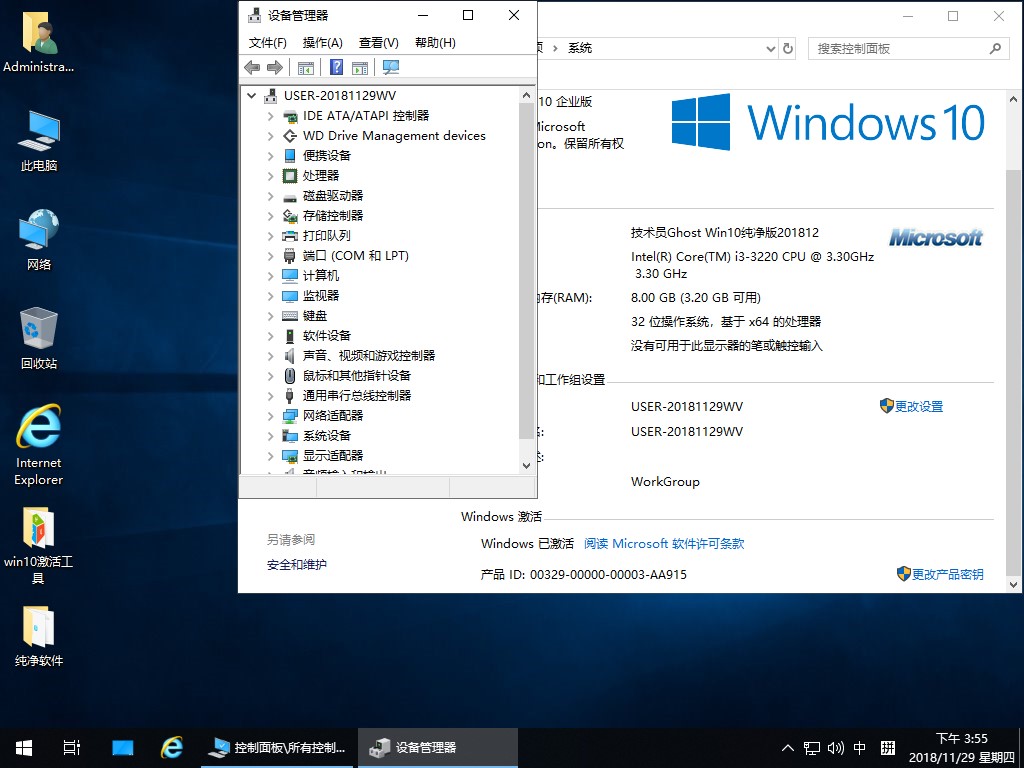1024x768 pixels.
Task: Click the Windows Start button
Action: pyautogui.click(x=23, y=747)
